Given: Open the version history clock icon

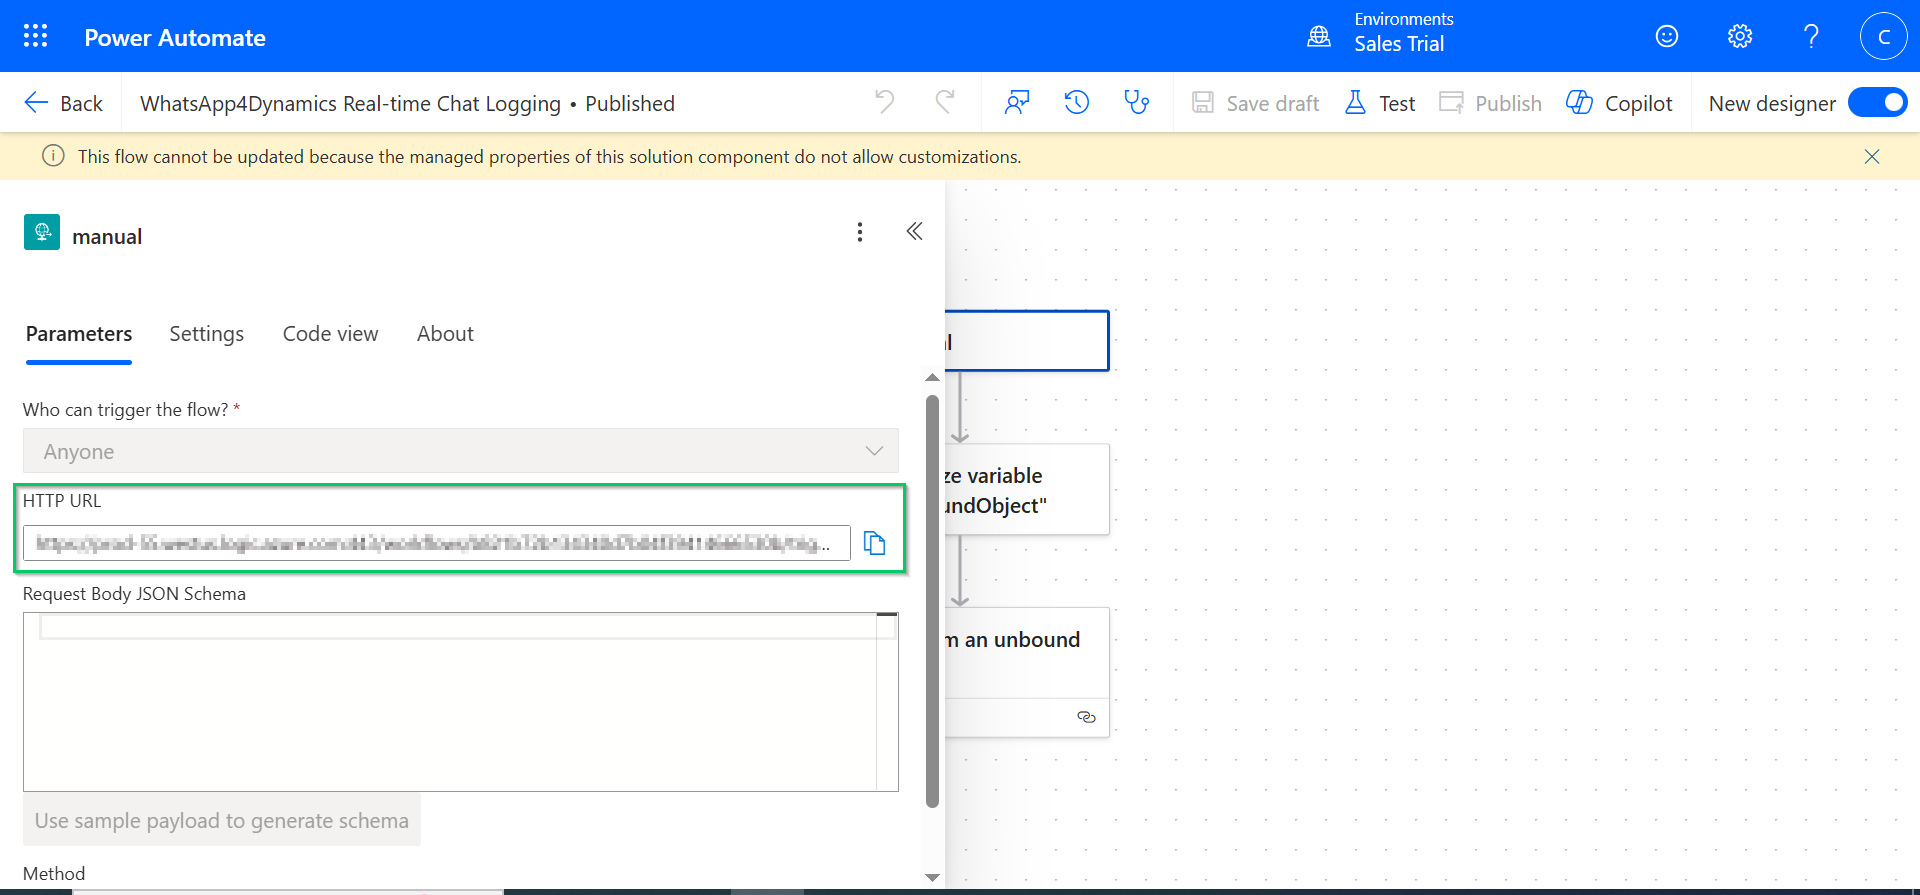Looking at the screenshot, I should (1076, 103).
